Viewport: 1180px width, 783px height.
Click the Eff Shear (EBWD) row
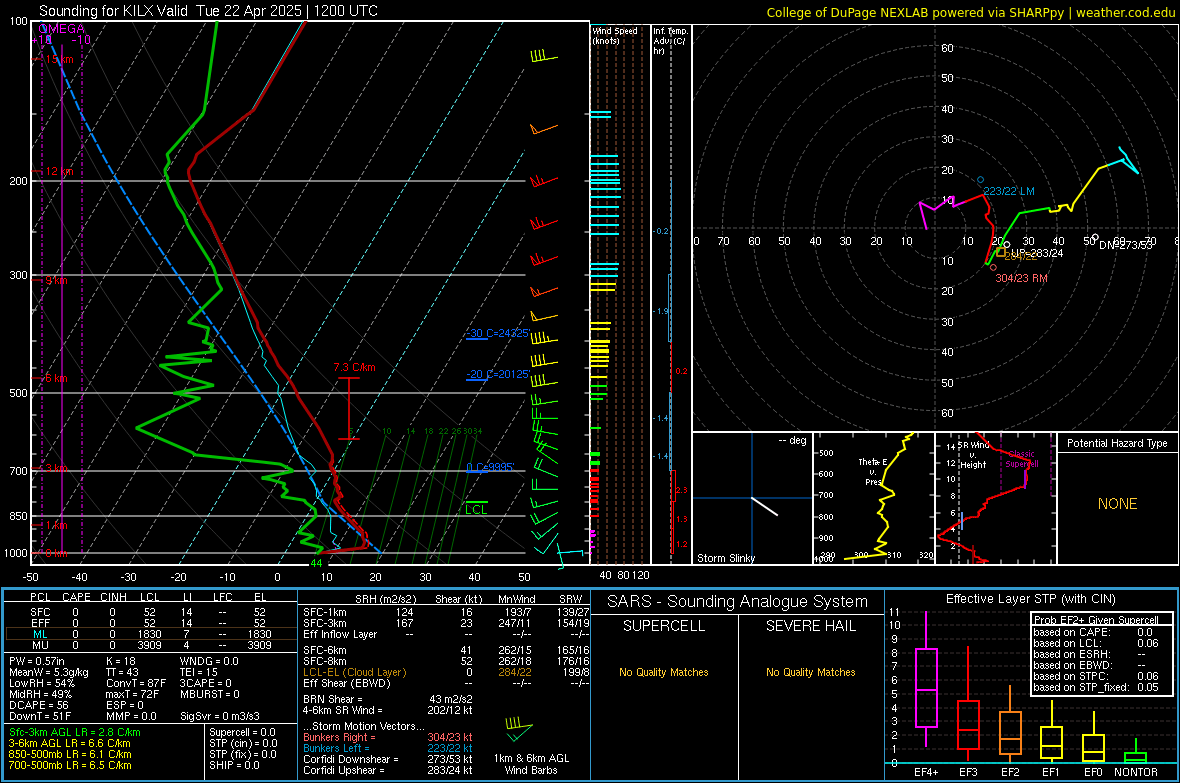446,683
